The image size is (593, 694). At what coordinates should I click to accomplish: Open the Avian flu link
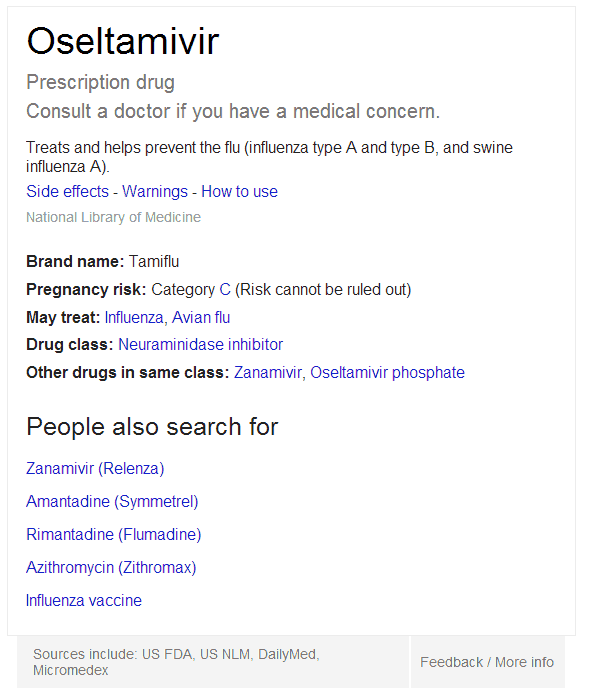201,317
